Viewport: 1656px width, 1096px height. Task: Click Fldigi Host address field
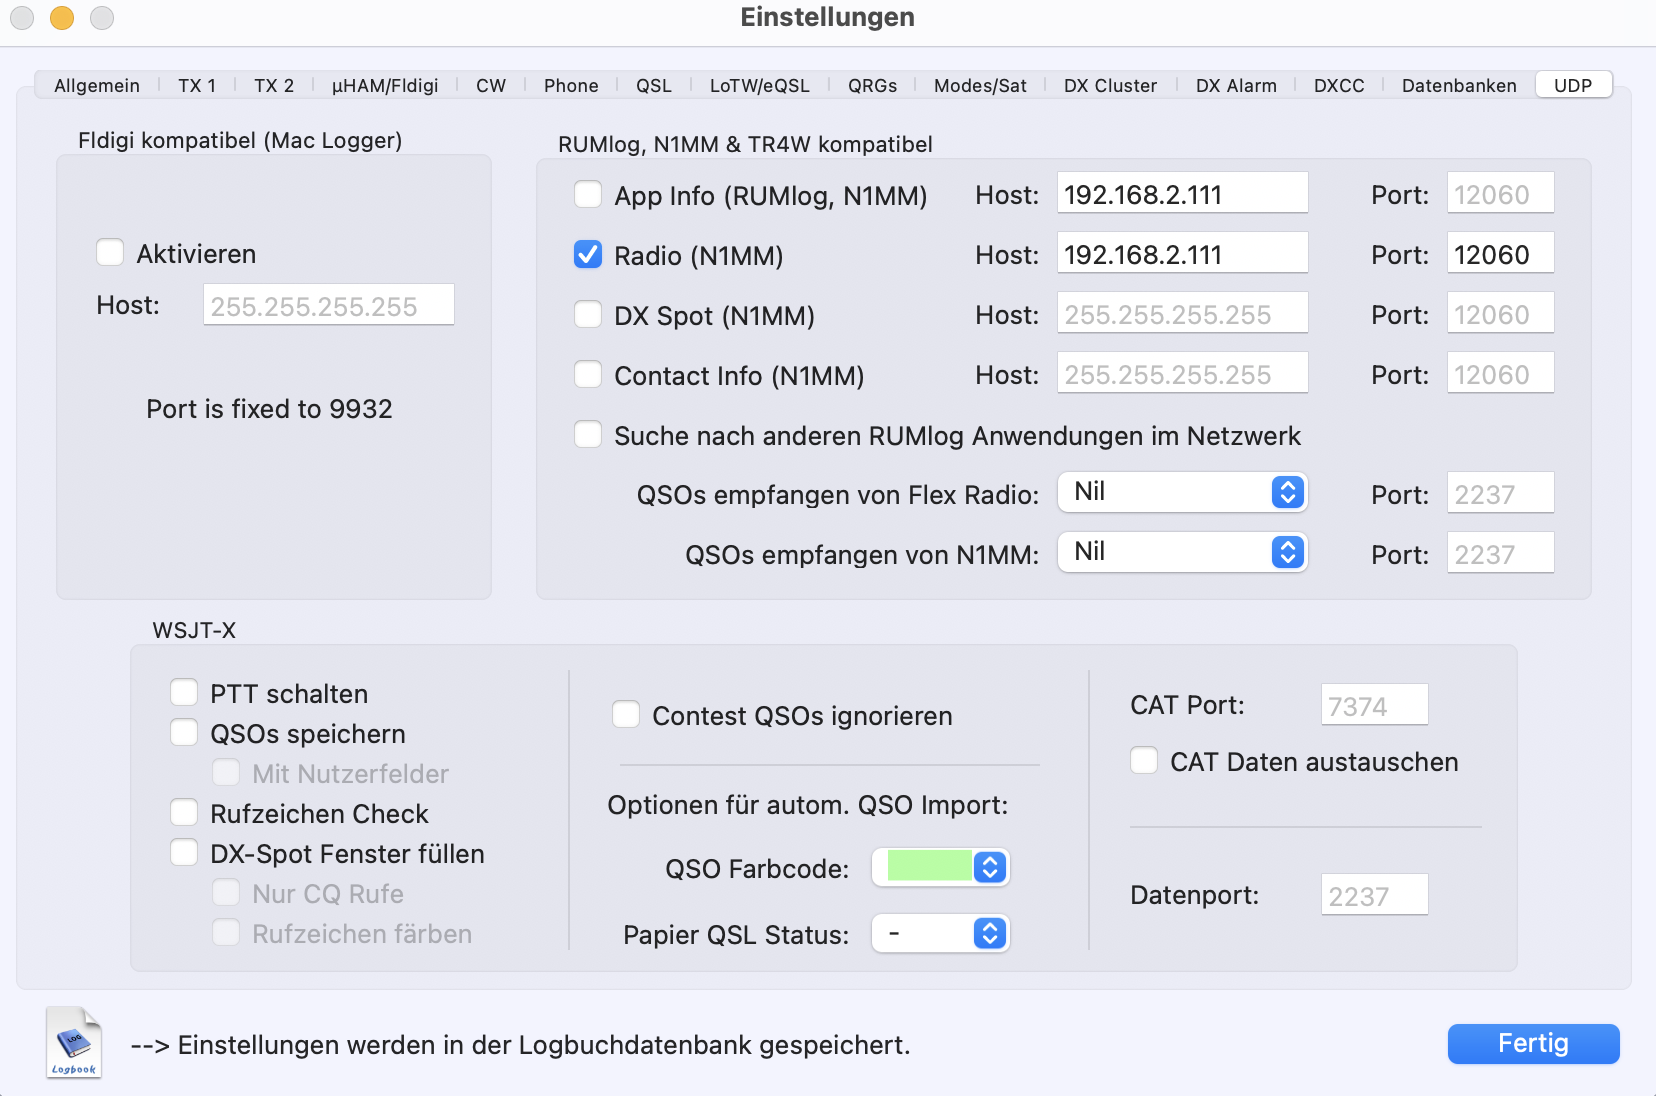click(x=329, y=305)
